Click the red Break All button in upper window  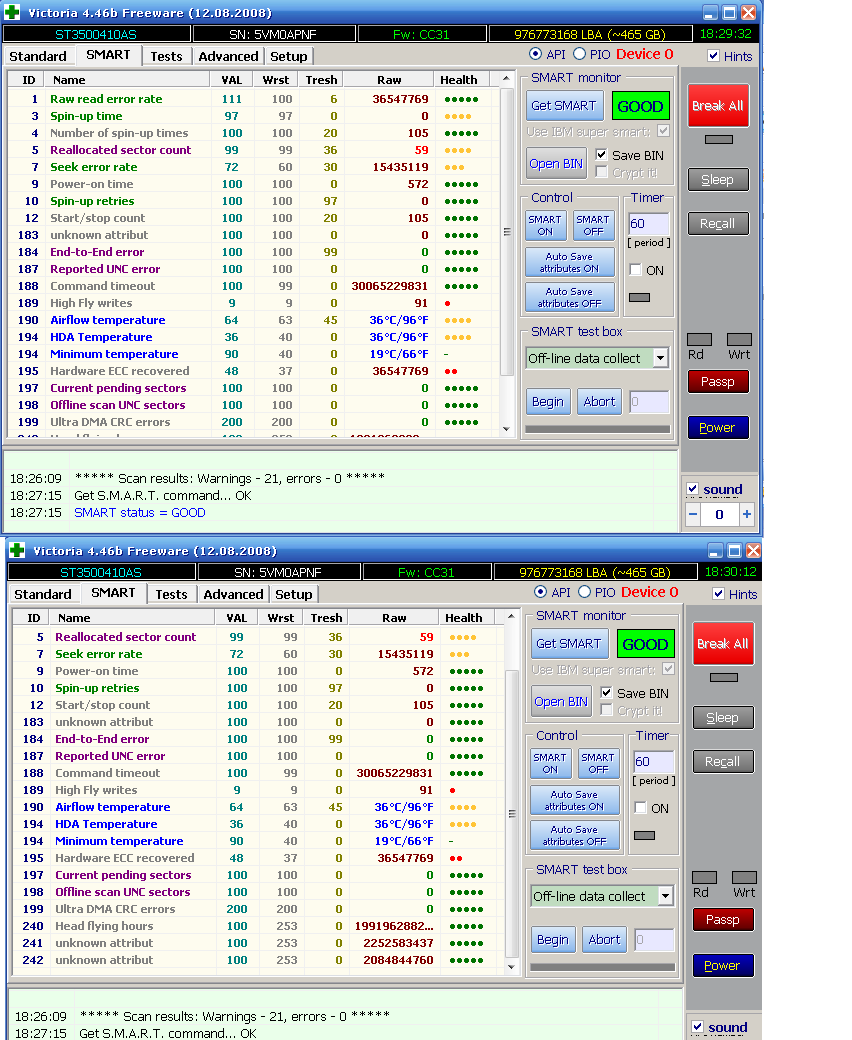pyautogui.click(x=717, y=105)
